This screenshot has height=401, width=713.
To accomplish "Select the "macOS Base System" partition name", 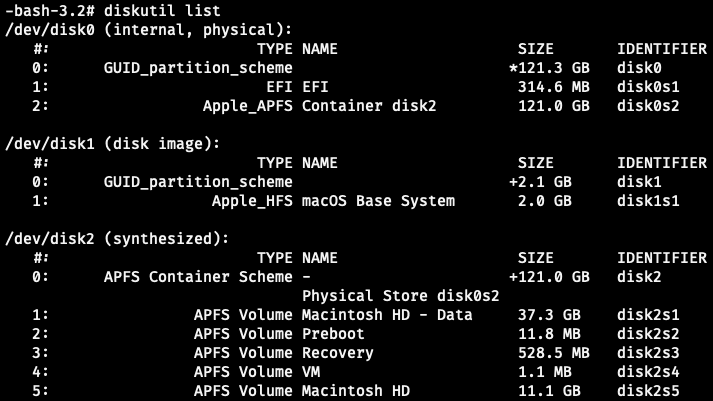I will 378,200.
